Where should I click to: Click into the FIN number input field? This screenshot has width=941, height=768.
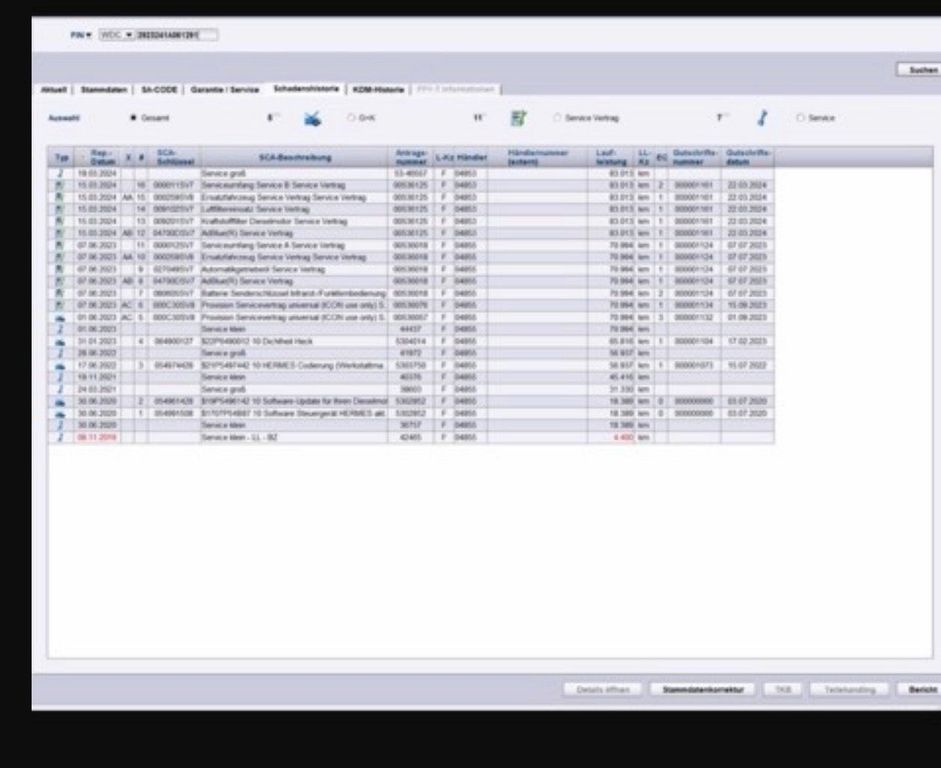point(176,35)
